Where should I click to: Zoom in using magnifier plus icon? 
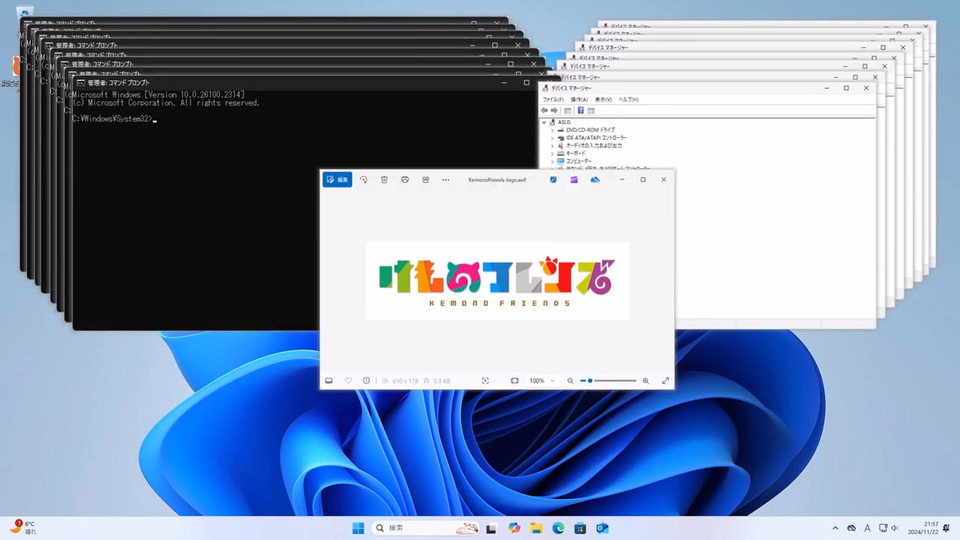point(646,381)
